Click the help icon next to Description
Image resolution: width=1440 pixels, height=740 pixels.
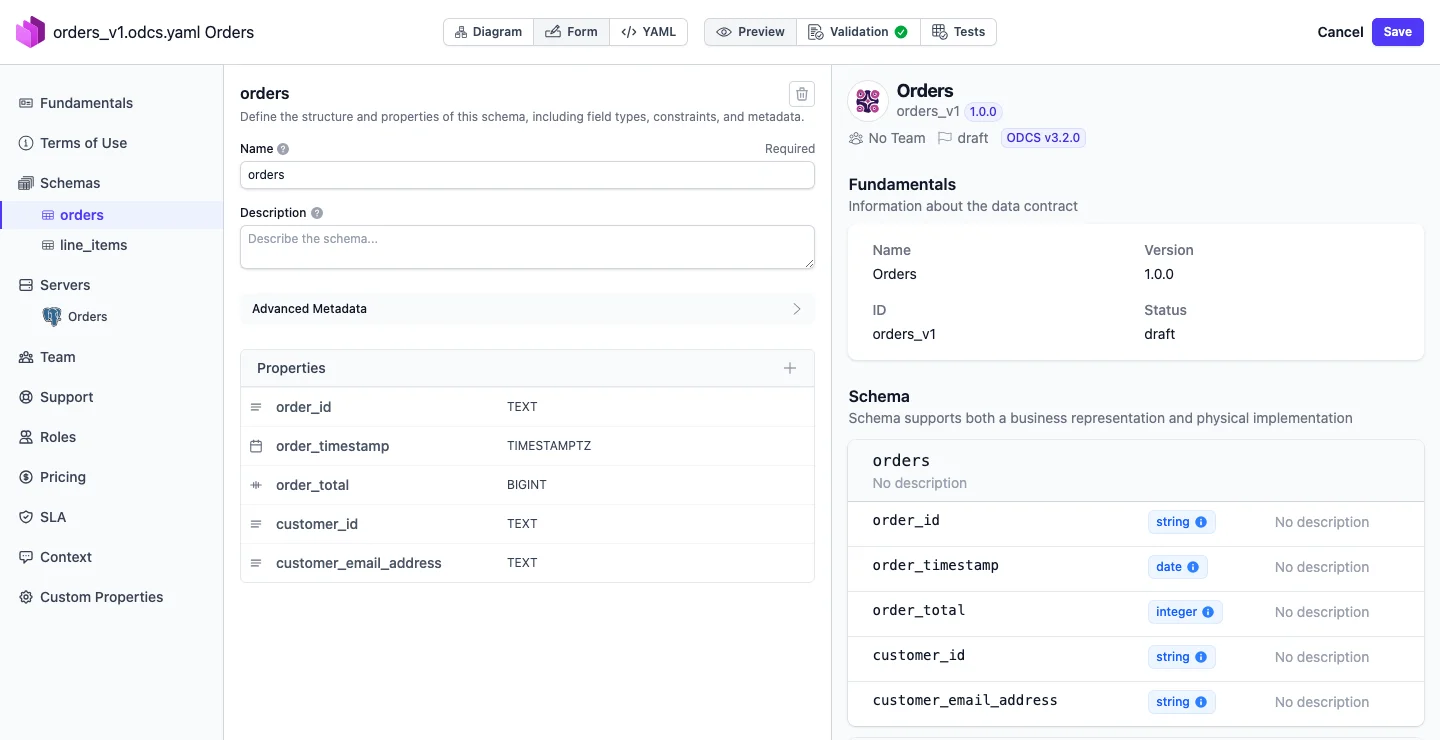tap(317, 213)
